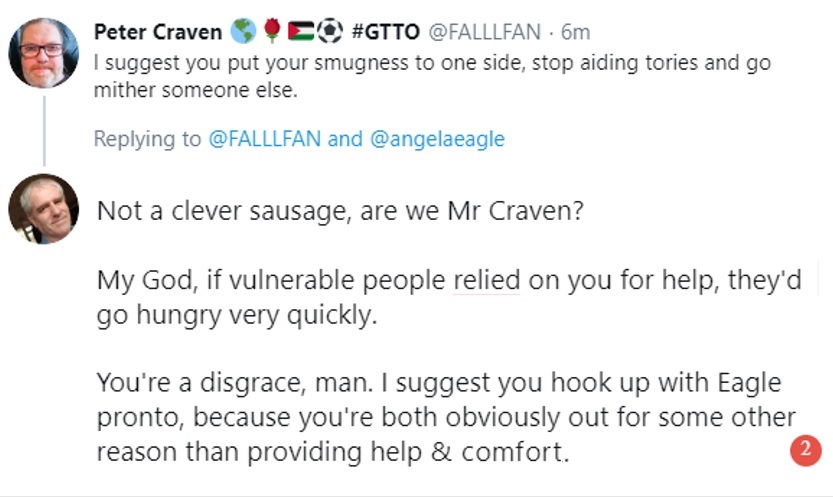This screenshot has width=833, height=497.
Task: Click the tweet text about smugness
Action: 430,75
